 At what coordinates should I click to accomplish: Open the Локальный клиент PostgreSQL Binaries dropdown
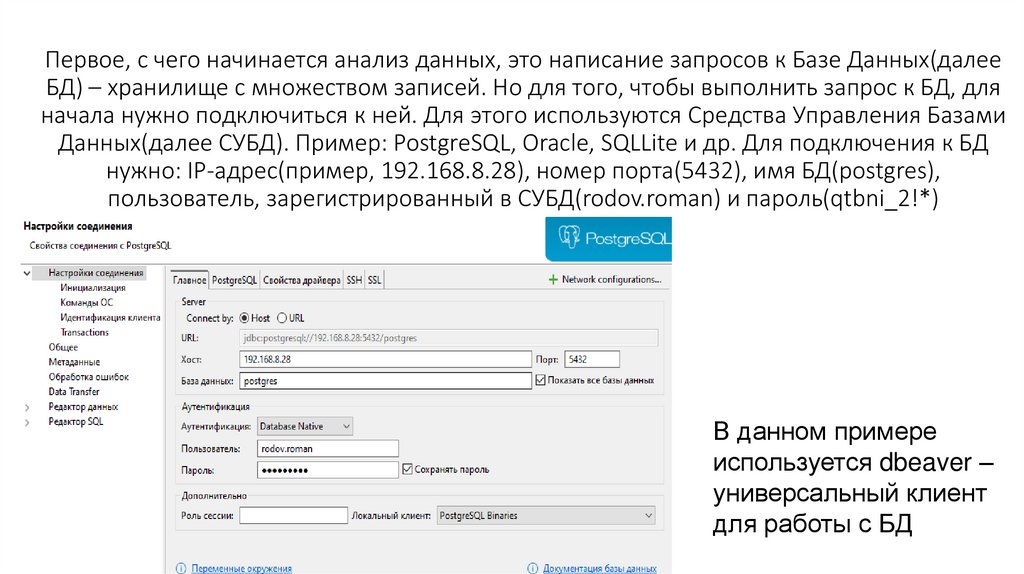click(x=546, y=515)
